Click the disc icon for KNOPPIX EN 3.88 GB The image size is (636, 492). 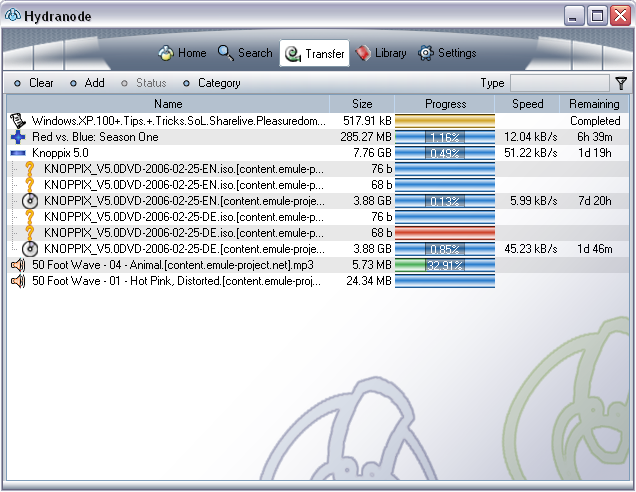click(30, 201)
